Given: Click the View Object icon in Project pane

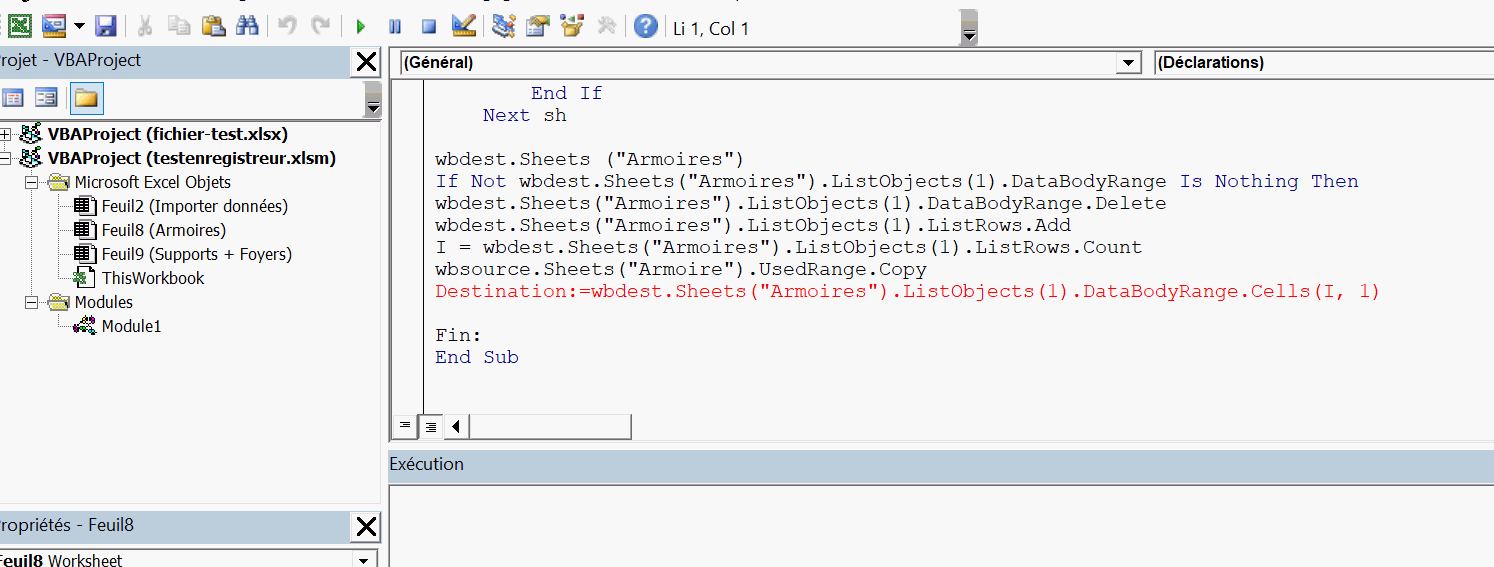Looking at the screenshot, I should point(46,98).
